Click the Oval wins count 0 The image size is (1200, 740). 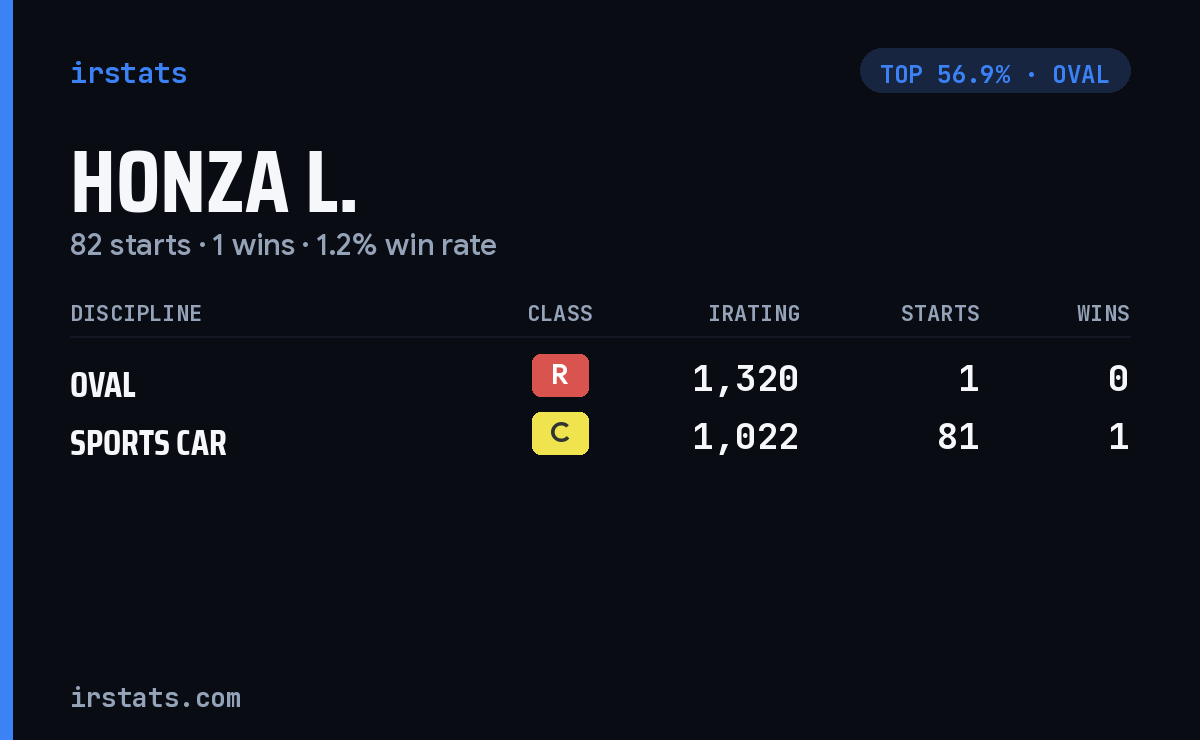(x=1119, y=379)
